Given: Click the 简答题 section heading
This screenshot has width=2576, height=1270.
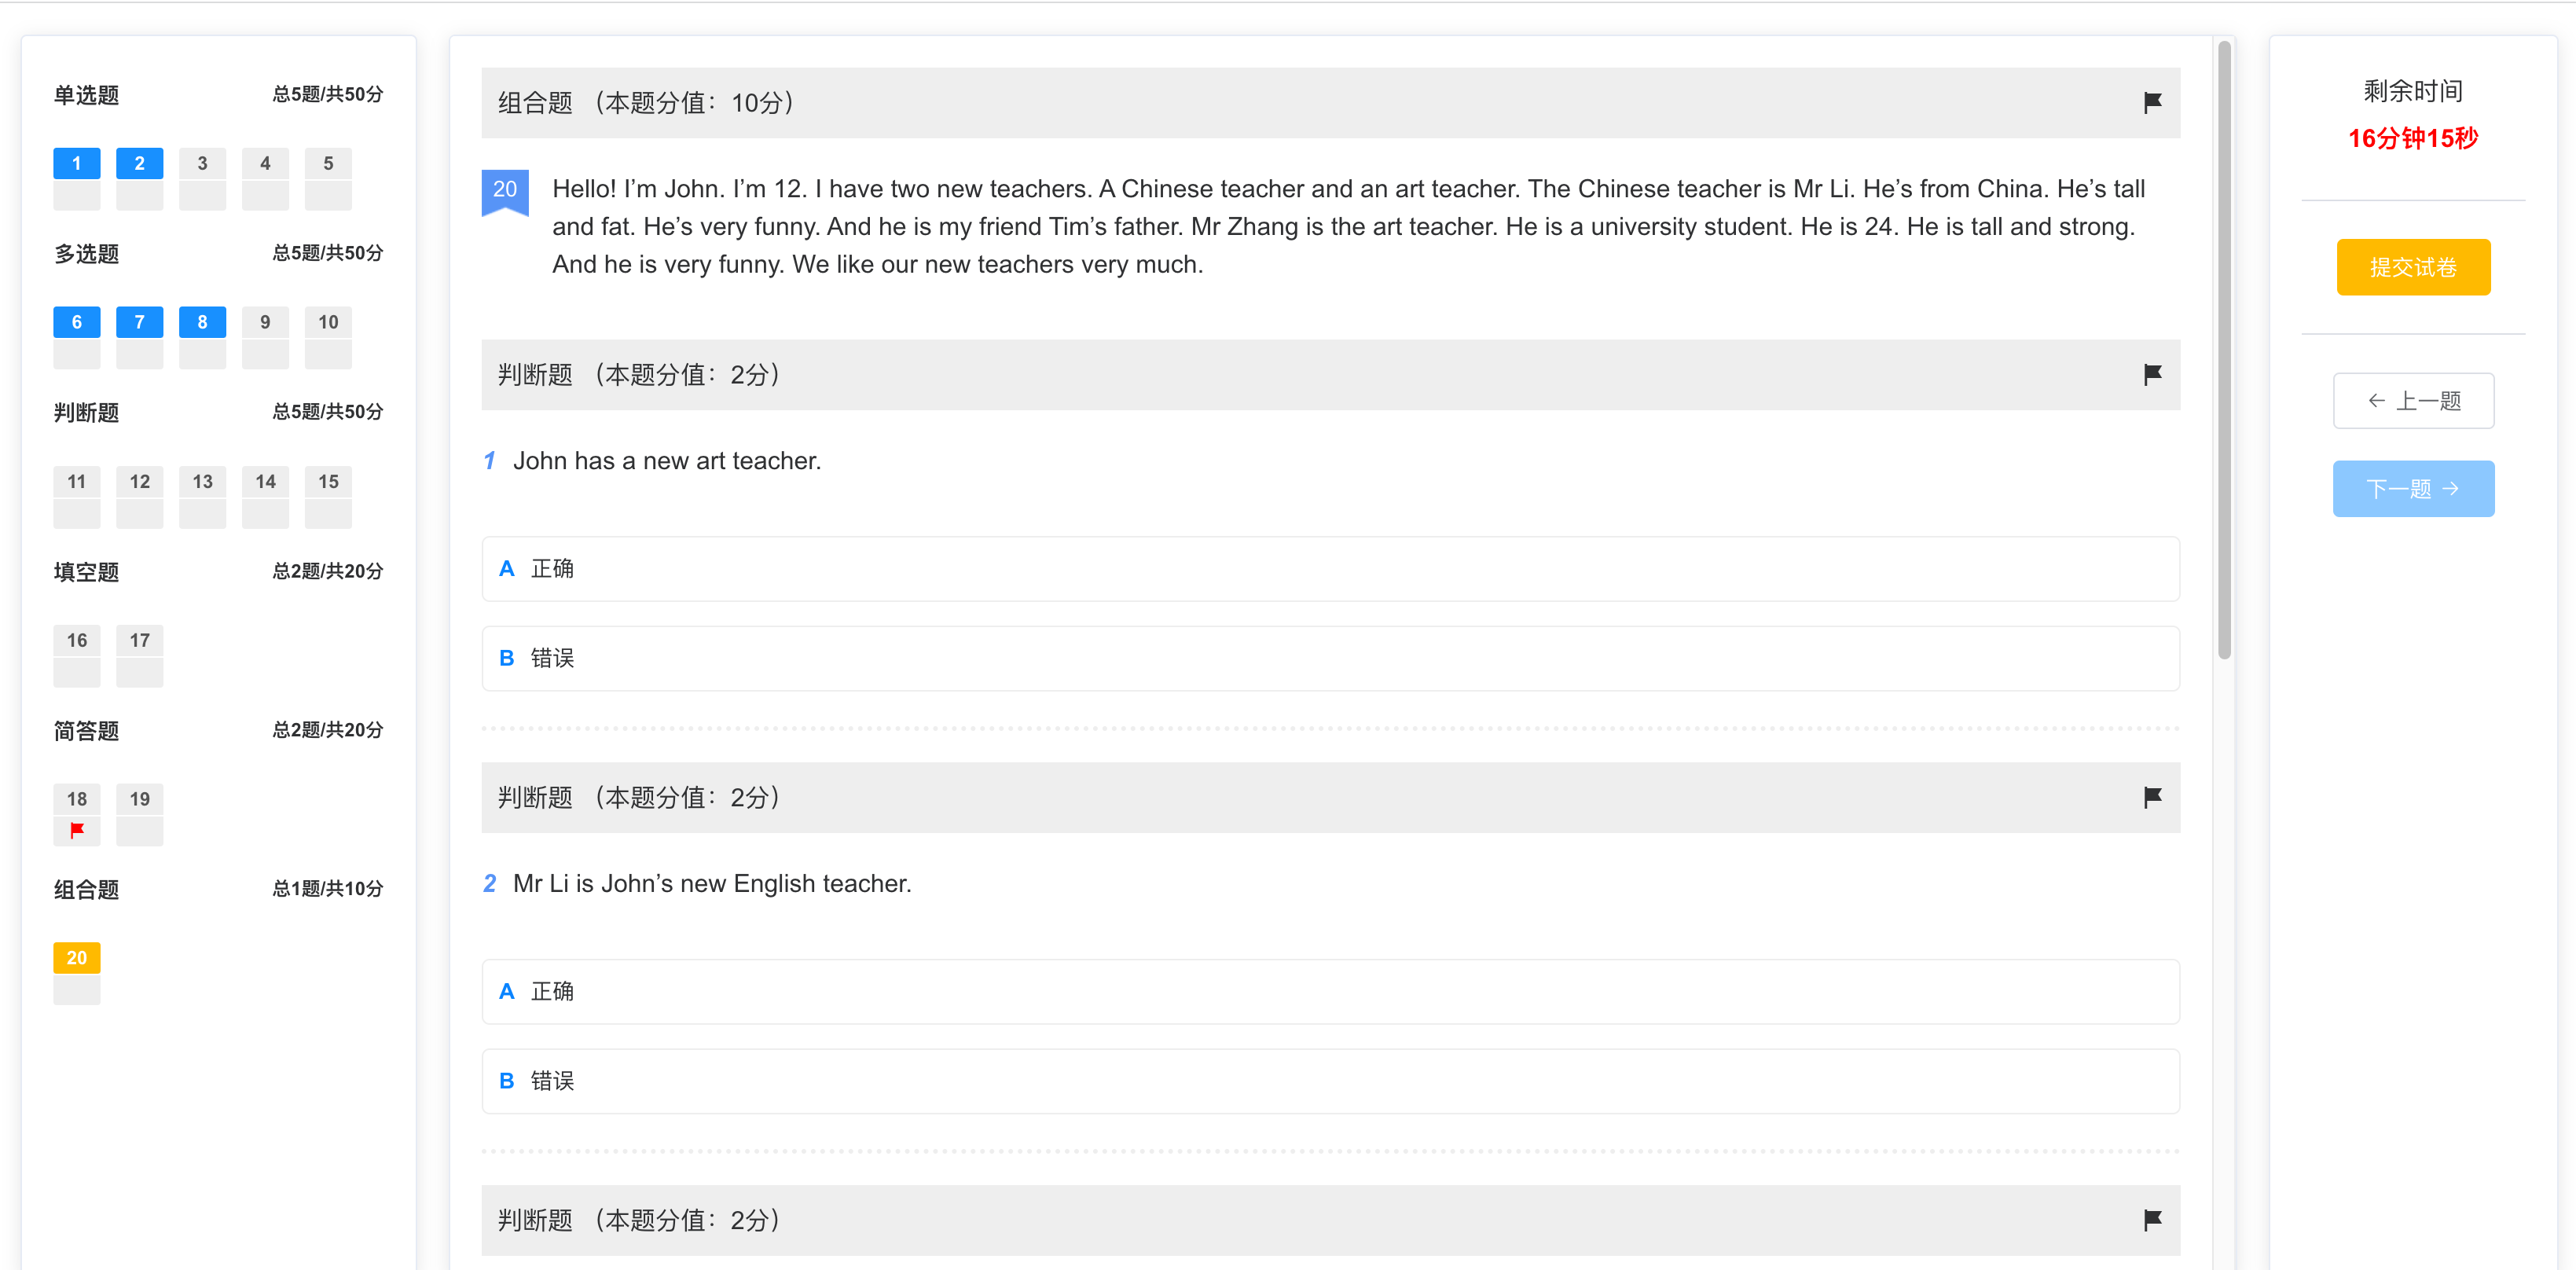Looking at the screenshot, I should 87,731.
